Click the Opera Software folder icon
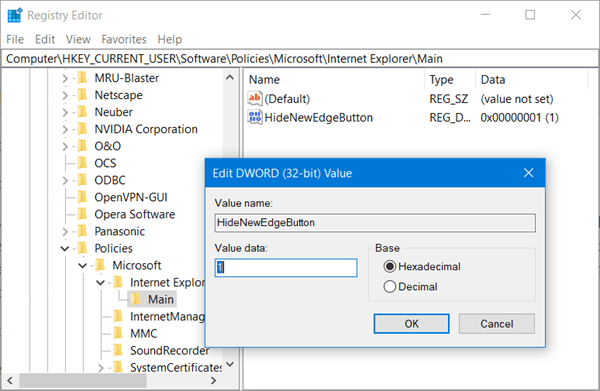 pos(82,214)
